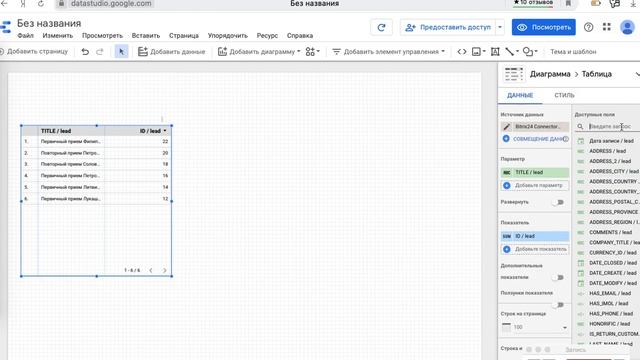Click the Redo arrow icon

(100, 52)
